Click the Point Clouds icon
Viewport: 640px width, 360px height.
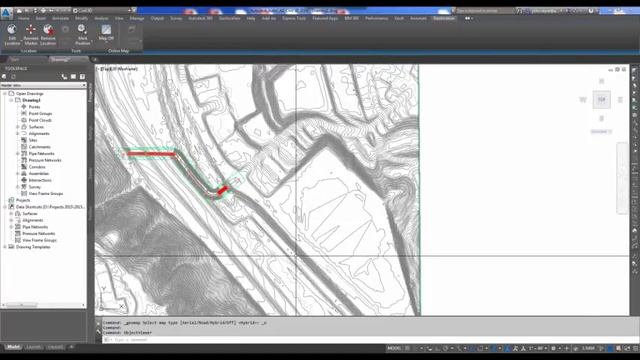click(x=24, y=120)
